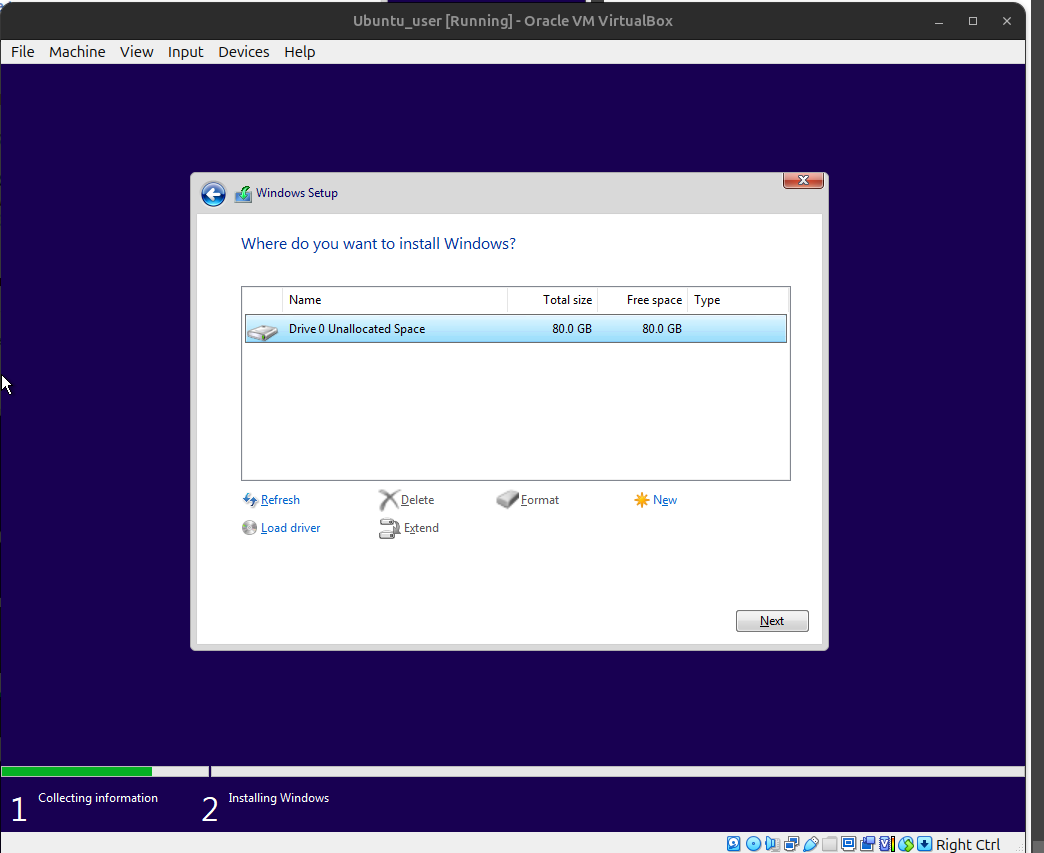Click the Right Ctrl host key label
Image resolution: width=1044 pixels, height=853 pixels.
968,844
